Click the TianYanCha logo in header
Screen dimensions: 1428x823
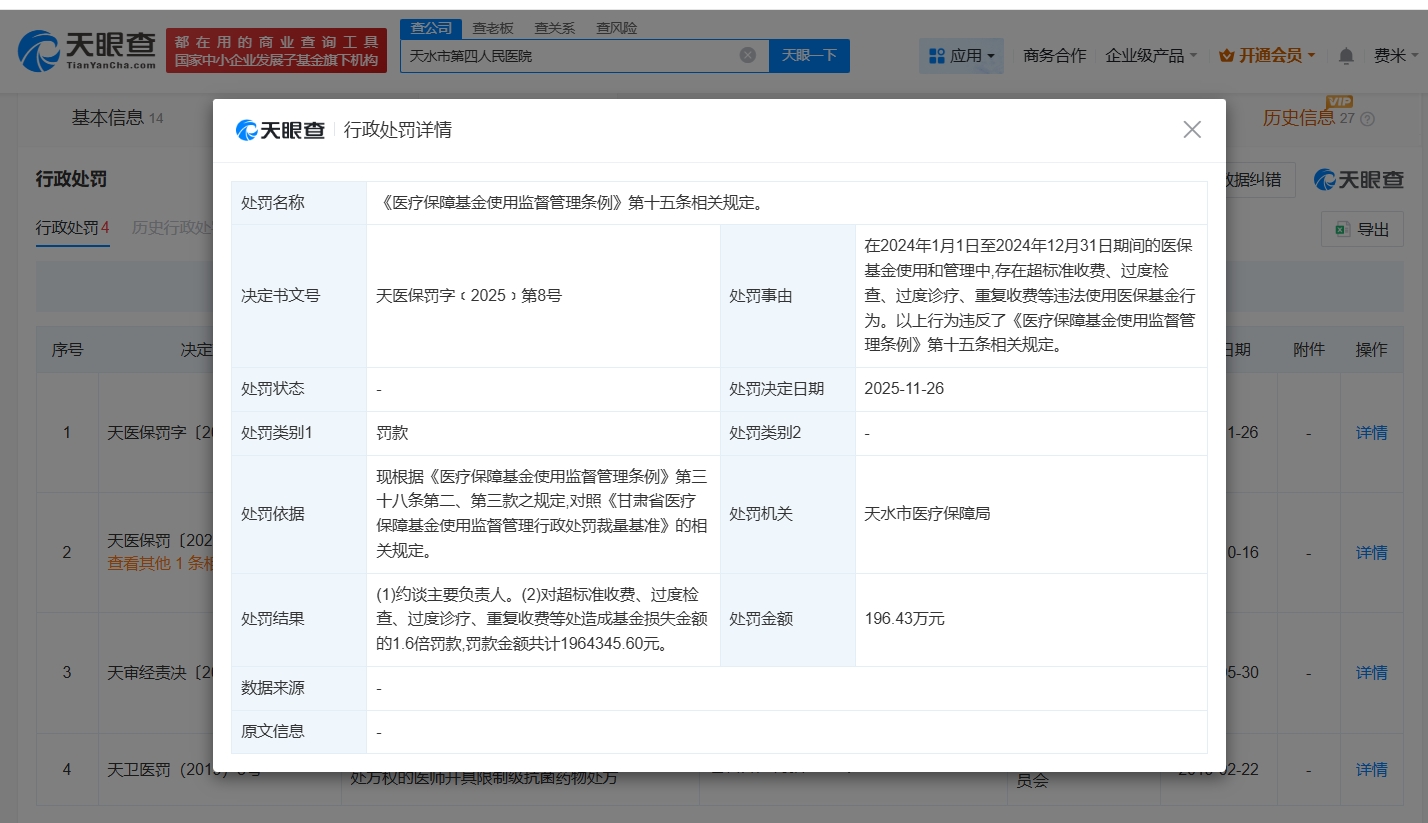click(x=87, y=49)
